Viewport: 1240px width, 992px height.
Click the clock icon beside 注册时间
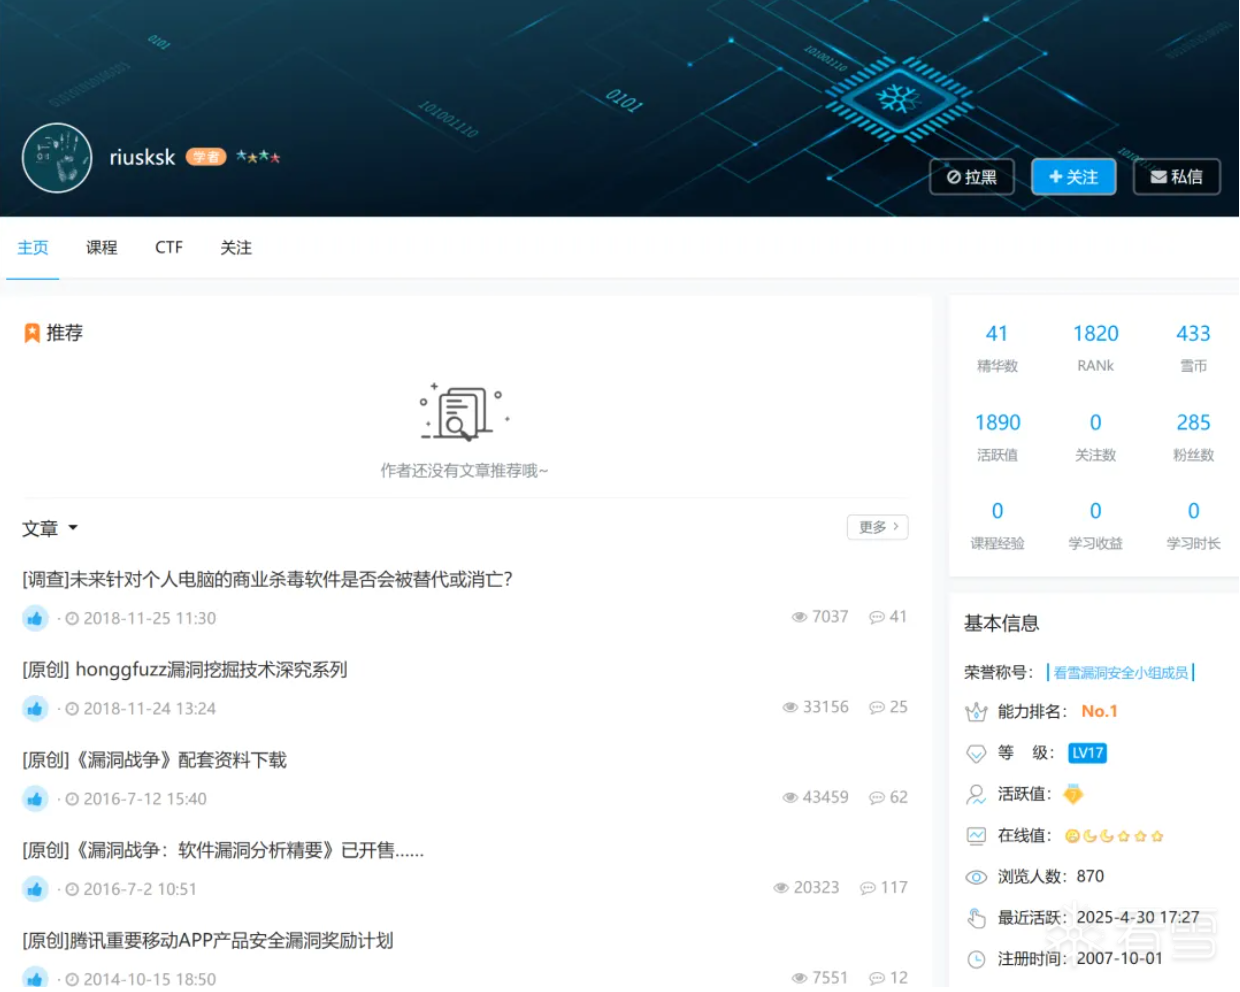pos(976,959)
